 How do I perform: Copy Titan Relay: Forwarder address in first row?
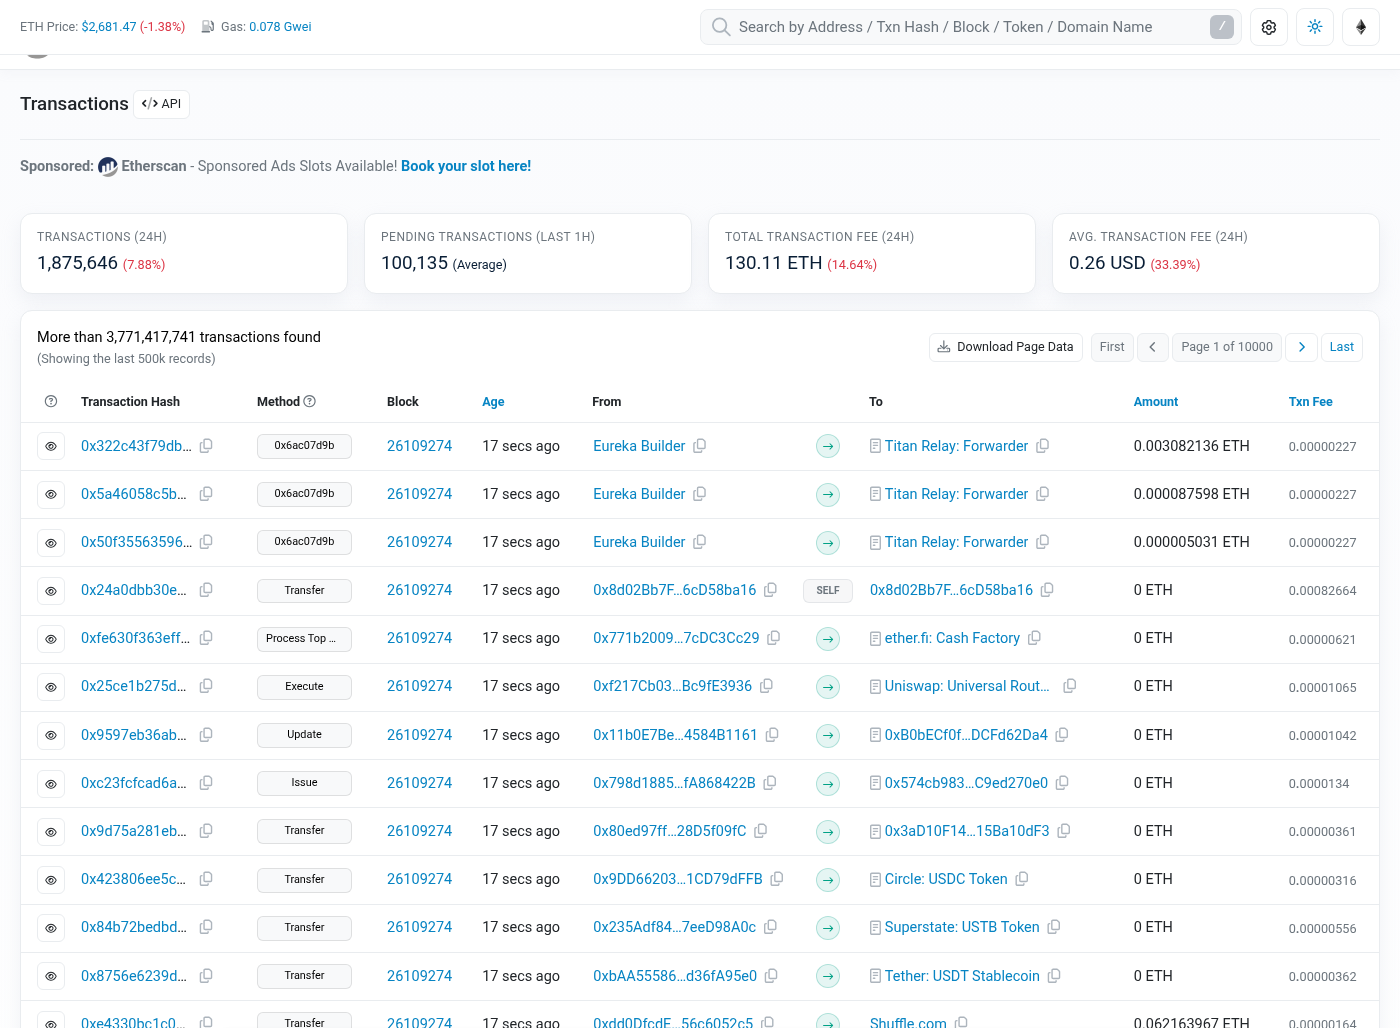coord(1042,446)
